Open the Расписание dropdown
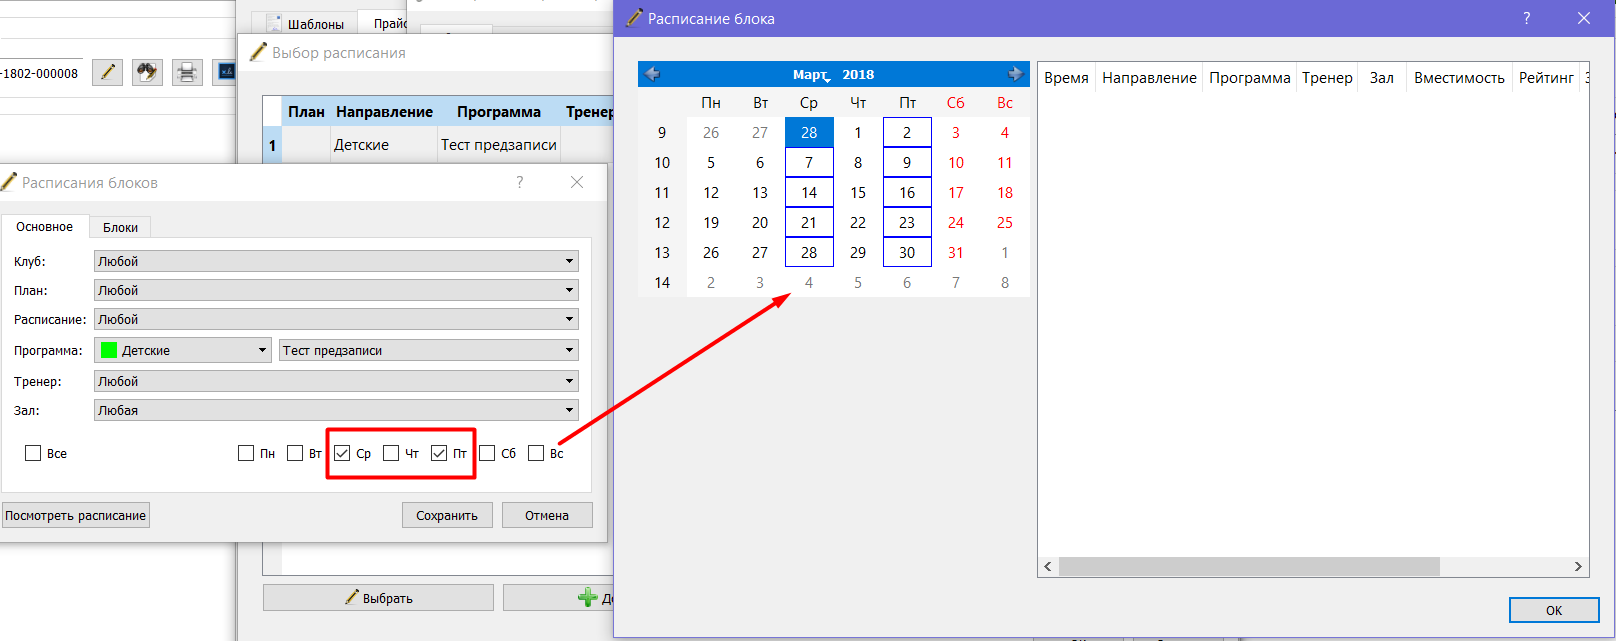Viewport: 1616px width, 641px height. [336, 319]
